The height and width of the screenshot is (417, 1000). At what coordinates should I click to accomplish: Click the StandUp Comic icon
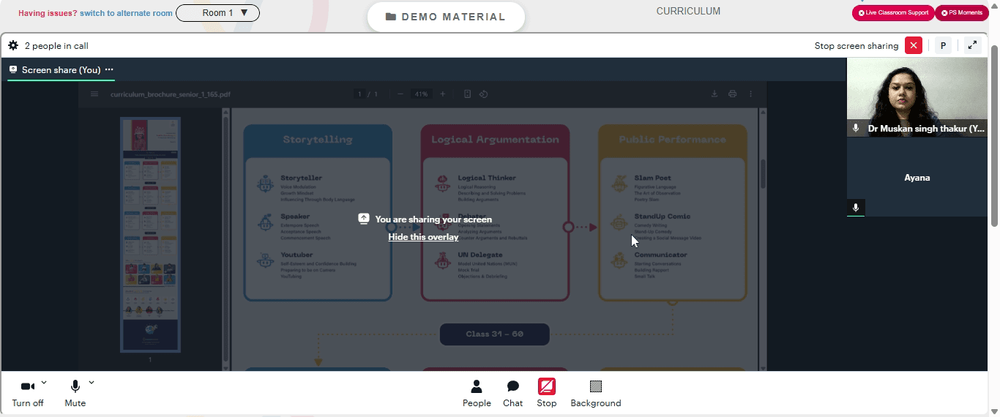[x=619, y=223]
